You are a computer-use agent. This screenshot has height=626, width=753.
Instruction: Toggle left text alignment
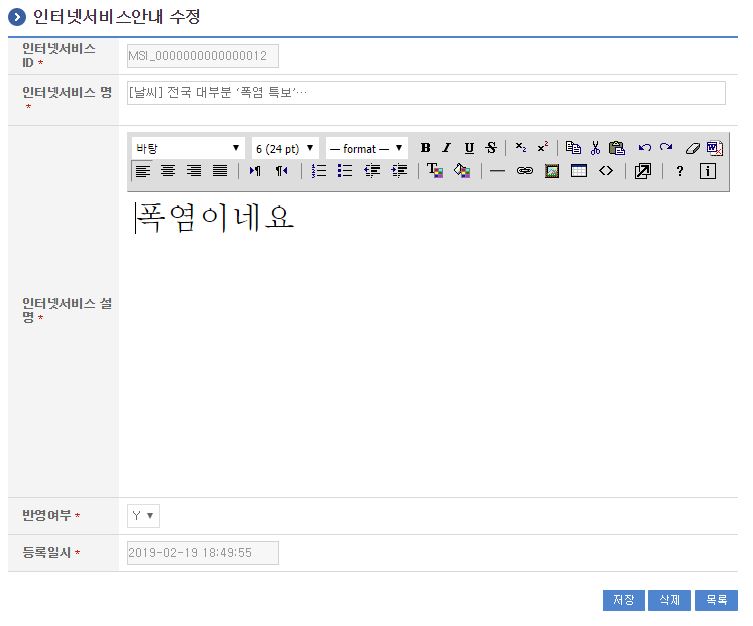coord(142,171)
